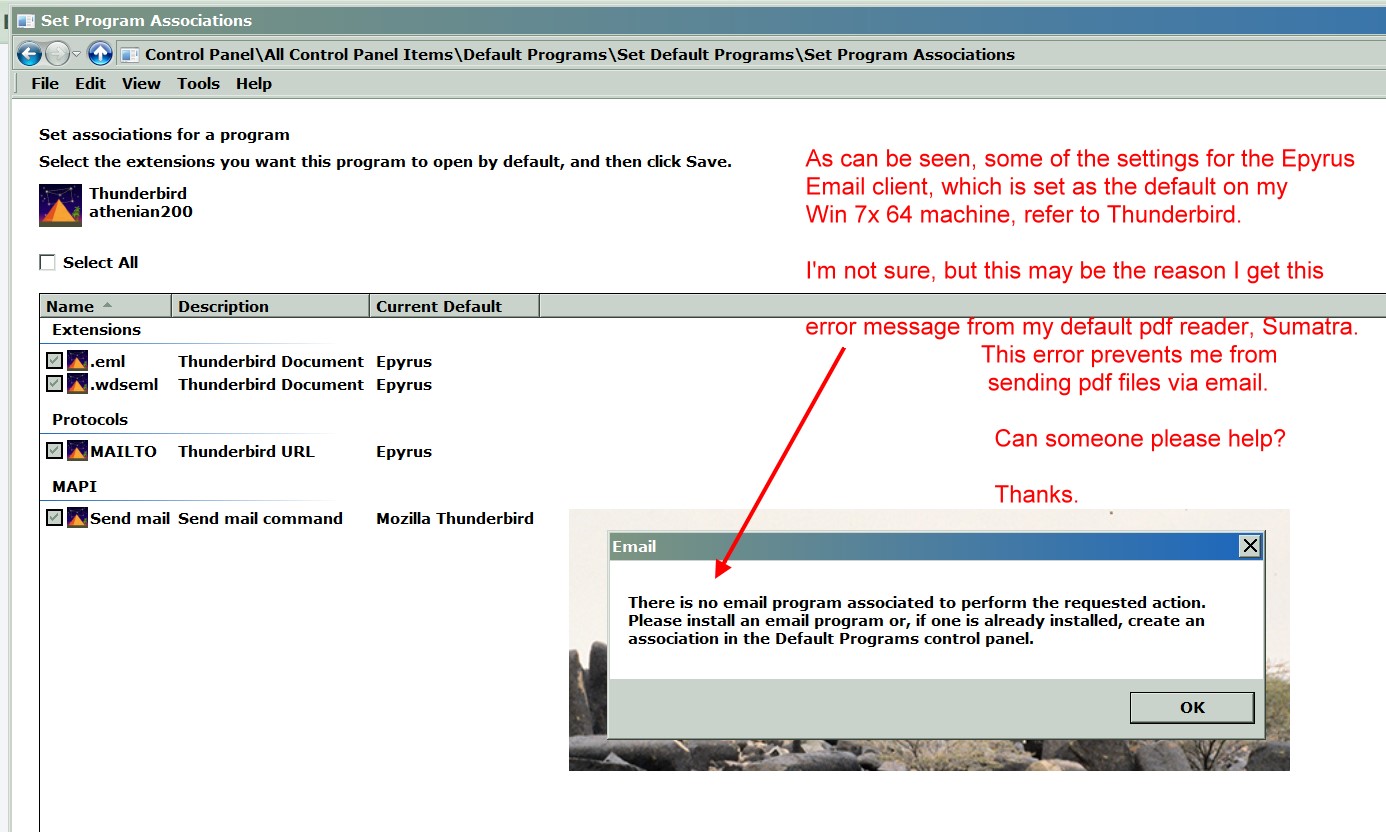Click OK in the Email dialog
1386x832 pixels.
pyautogui.click(x=1192, y=708)
